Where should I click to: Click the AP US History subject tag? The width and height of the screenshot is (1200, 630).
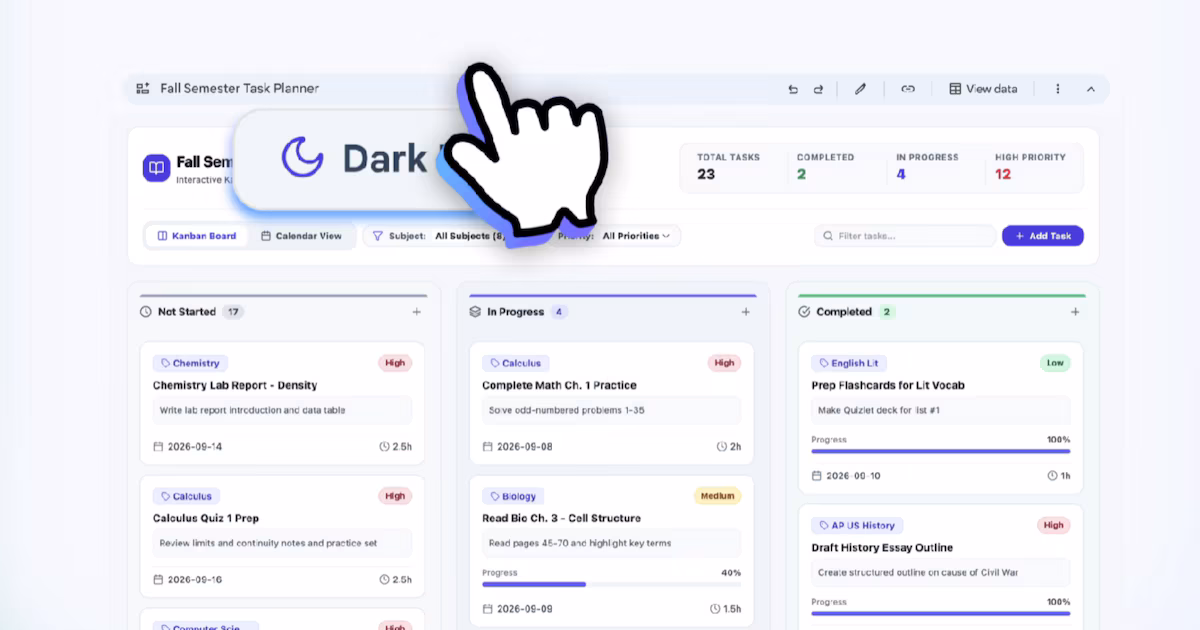point(857,525)
